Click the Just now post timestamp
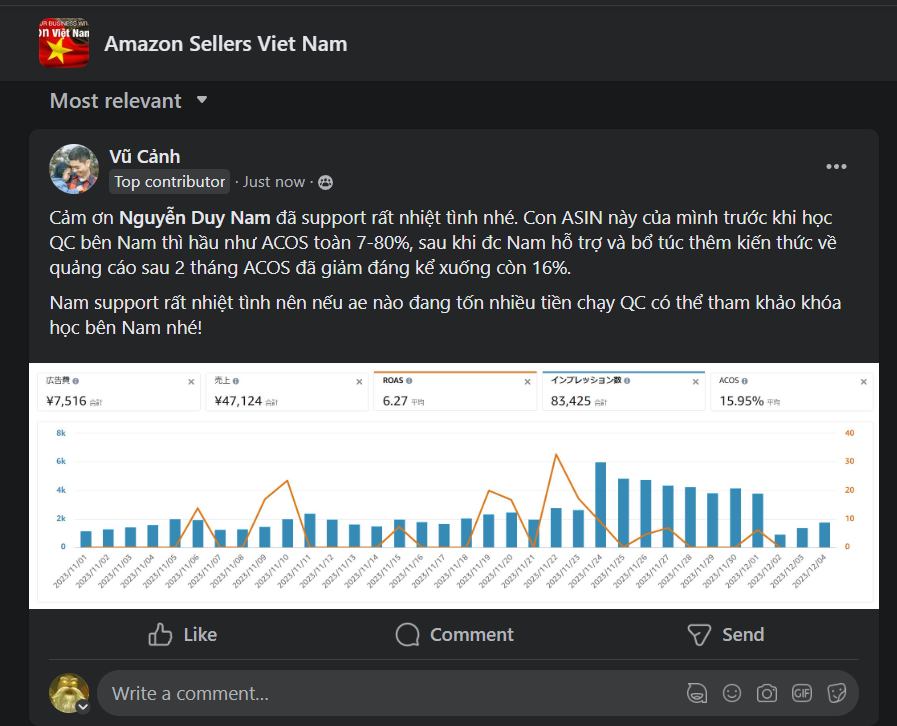 [273, 182]
